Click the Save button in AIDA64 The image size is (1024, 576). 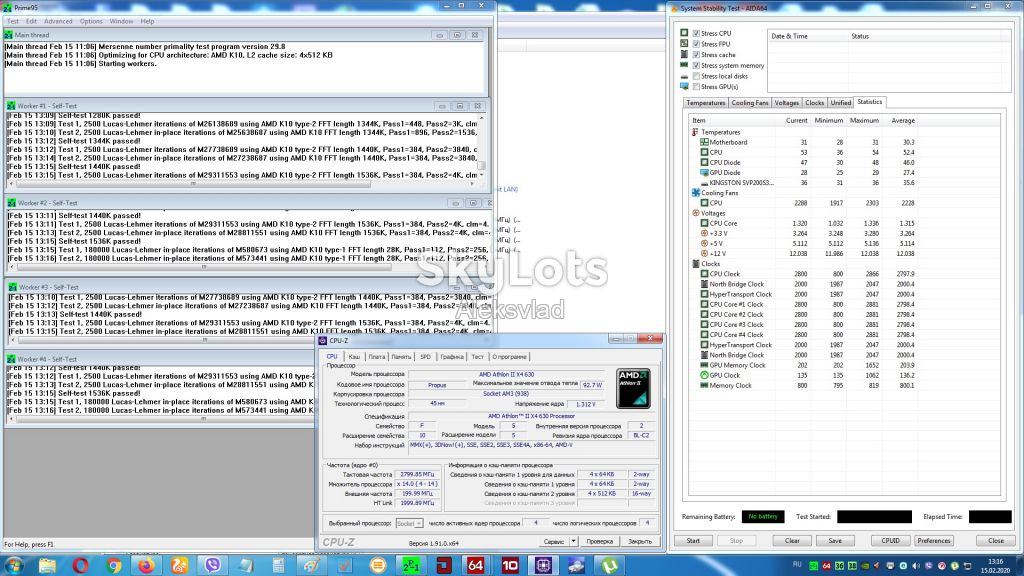(x=835, y=541)
